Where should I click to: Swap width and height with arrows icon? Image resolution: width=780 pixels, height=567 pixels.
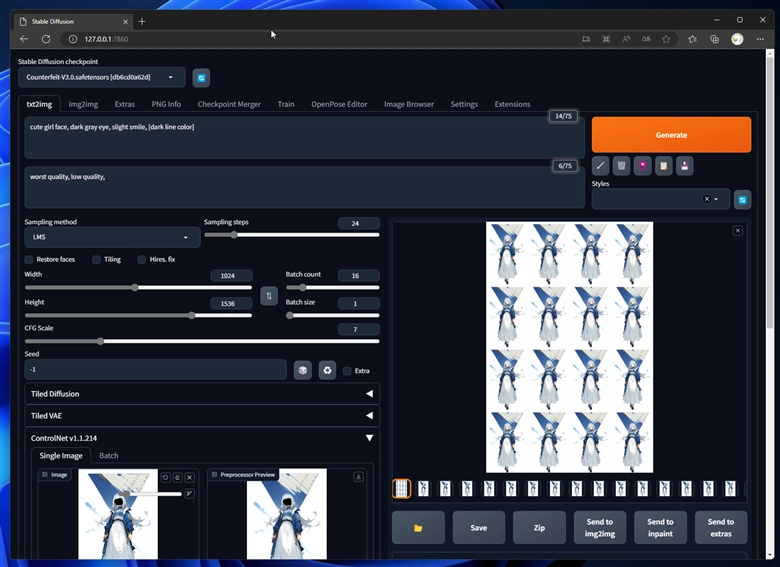pyautogui.click(x=268, y=296)
